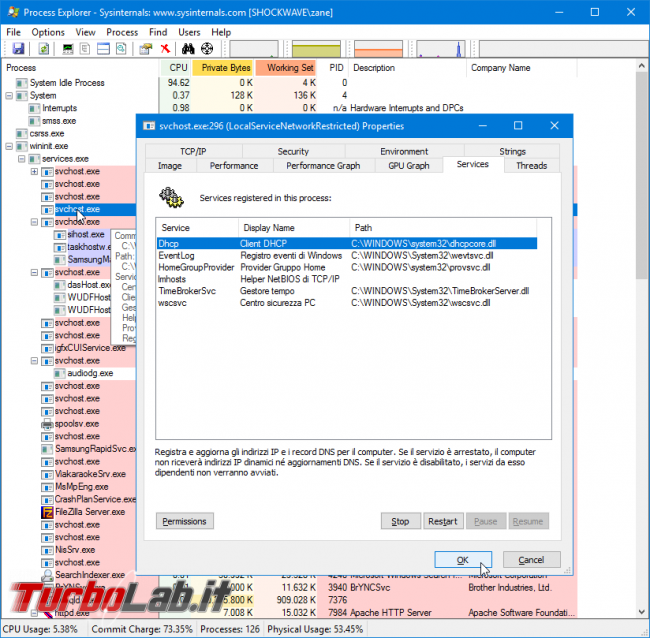Click the FileZilla Server.exe icon

pyautogui.click(x=47, y=512)
